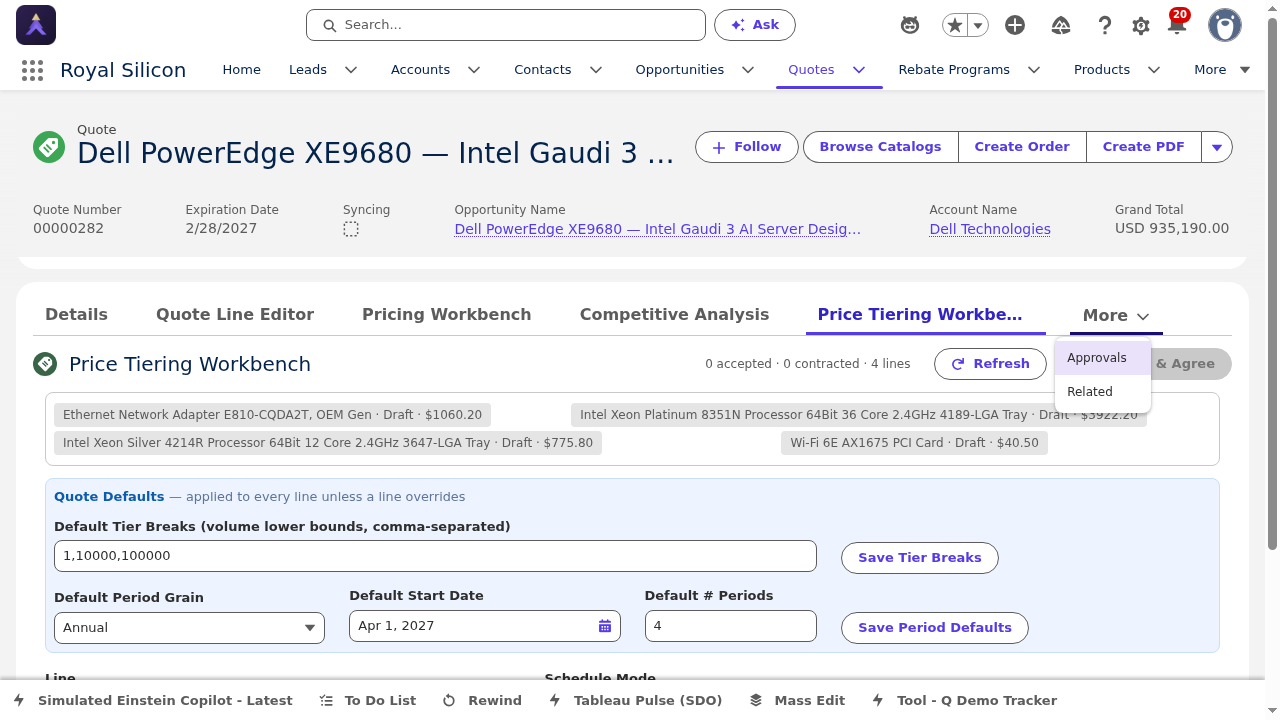The image size is (1280, 720).
Task: Click the green Quote record icon
Action: 49,147
